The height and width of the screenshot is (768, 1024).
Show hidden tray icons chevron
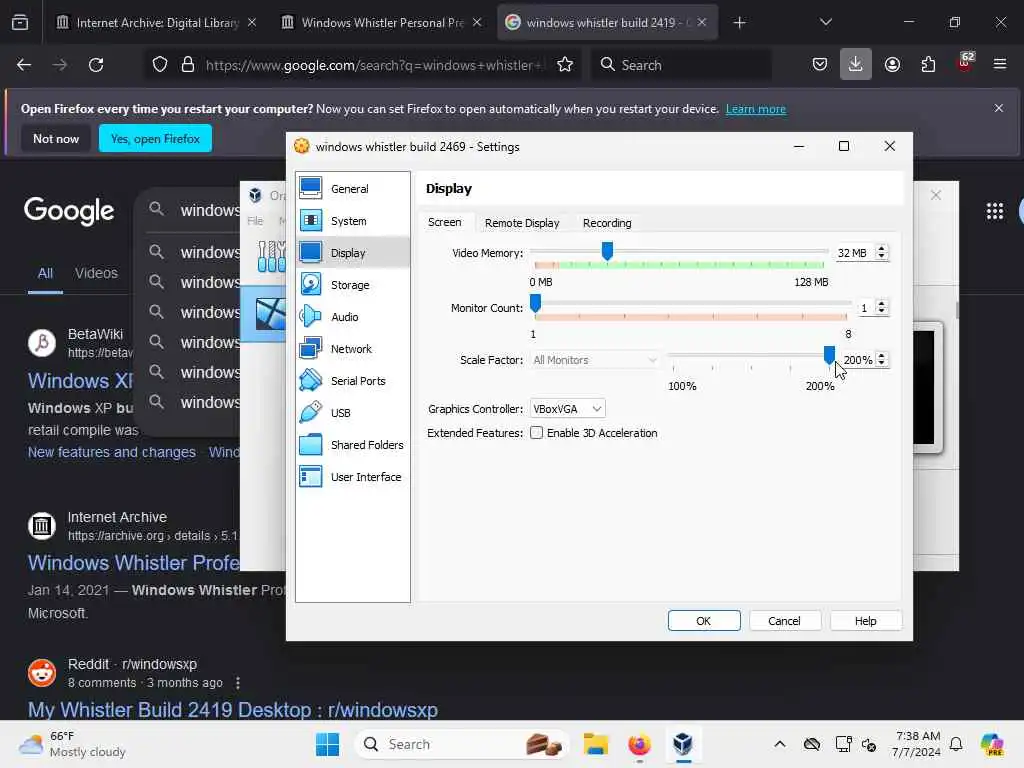tap(780, 744)
